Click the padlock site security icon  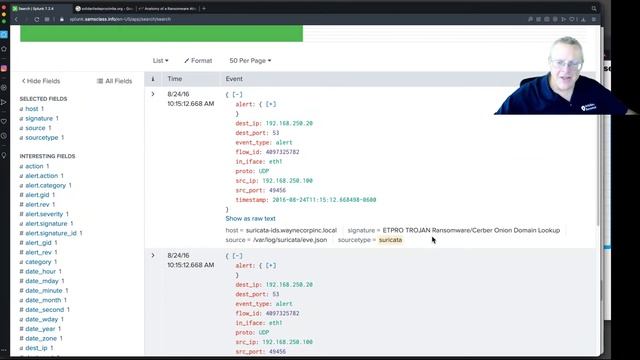[x=62, y=19]
